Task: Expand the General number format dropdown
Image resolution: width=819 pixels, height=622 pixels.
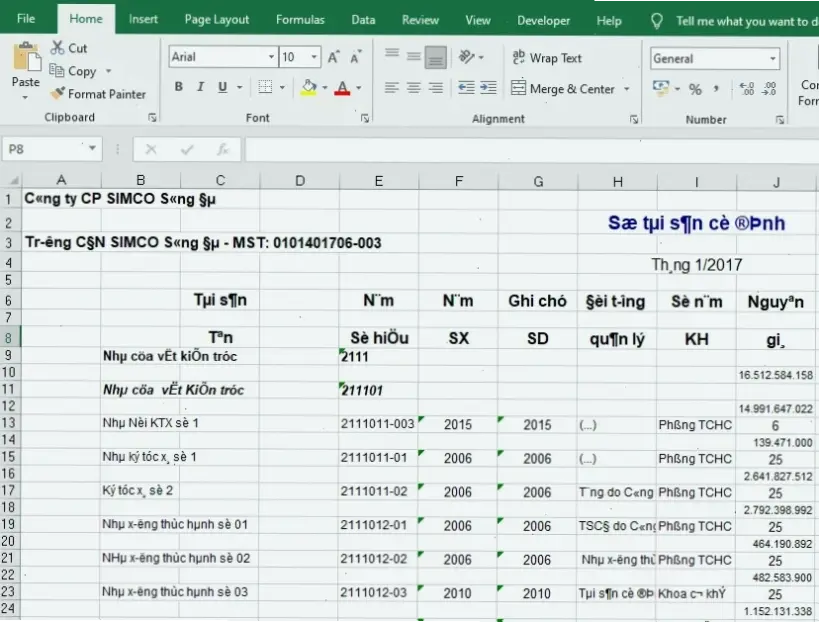Action: coord(773,59)
